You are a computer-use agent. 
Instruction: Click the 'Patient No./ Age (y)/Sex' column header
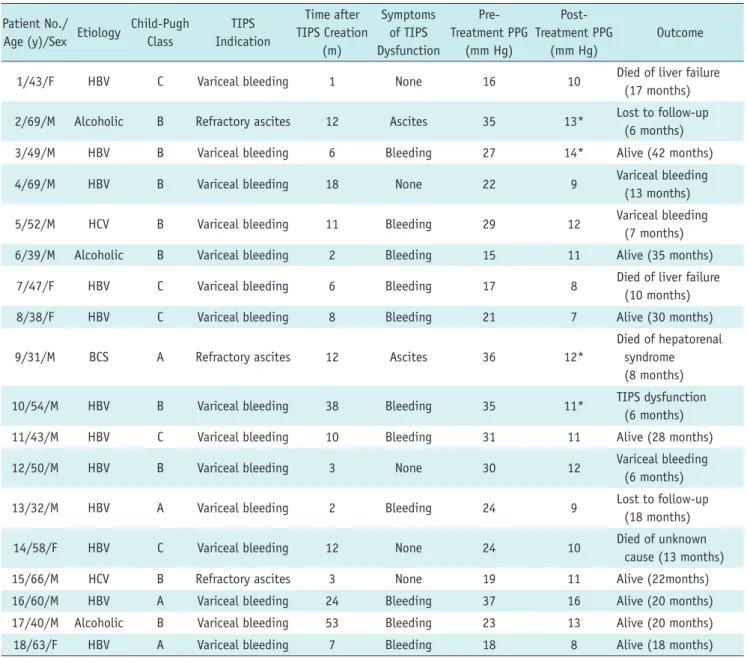[x=35, y=32]
